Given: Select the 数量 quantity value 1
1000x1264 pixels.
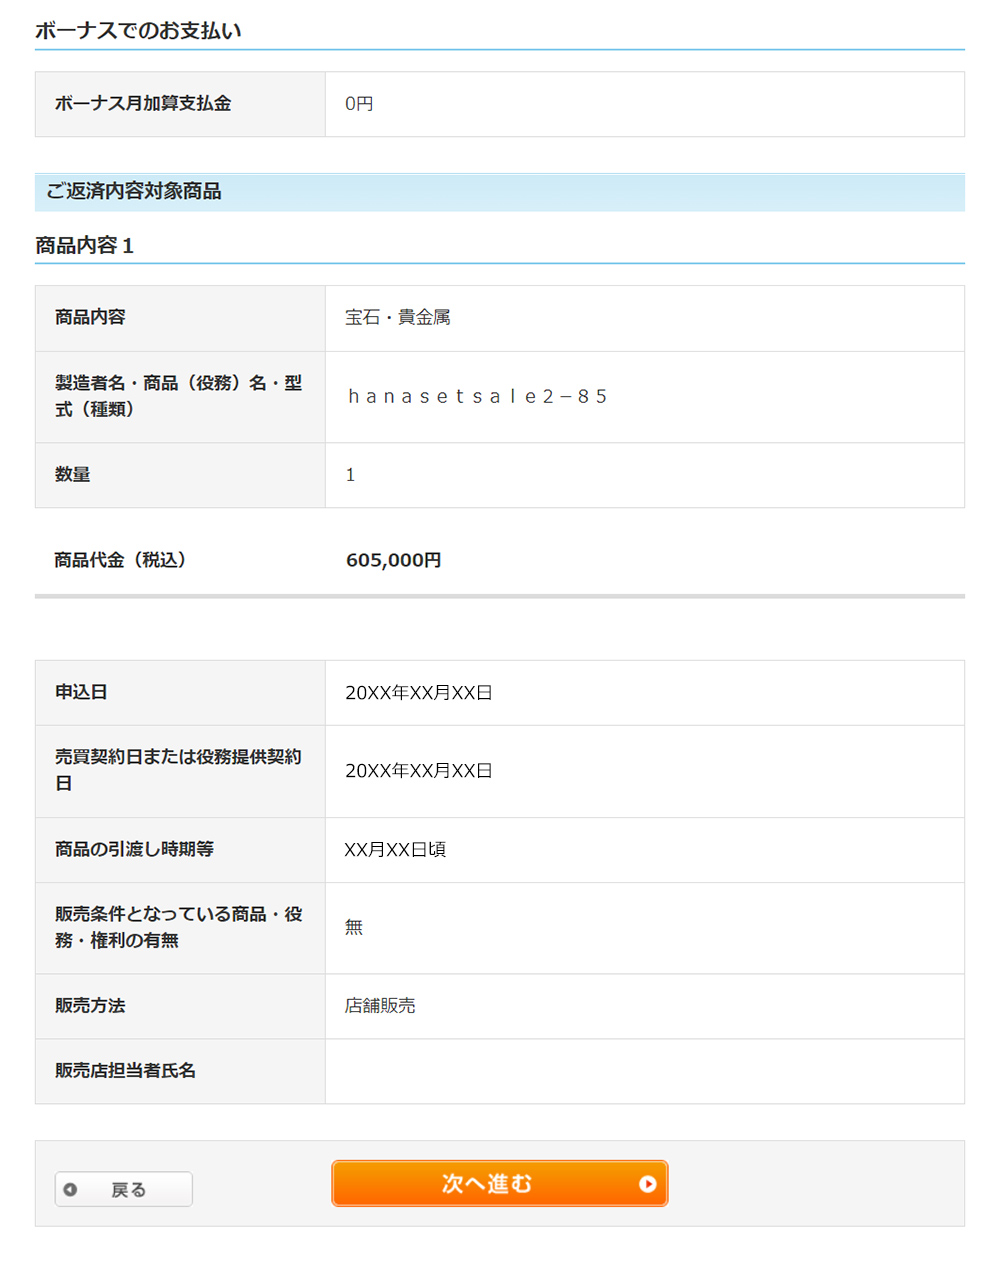Looking at the screenshot, I should (x=350, y=475).
